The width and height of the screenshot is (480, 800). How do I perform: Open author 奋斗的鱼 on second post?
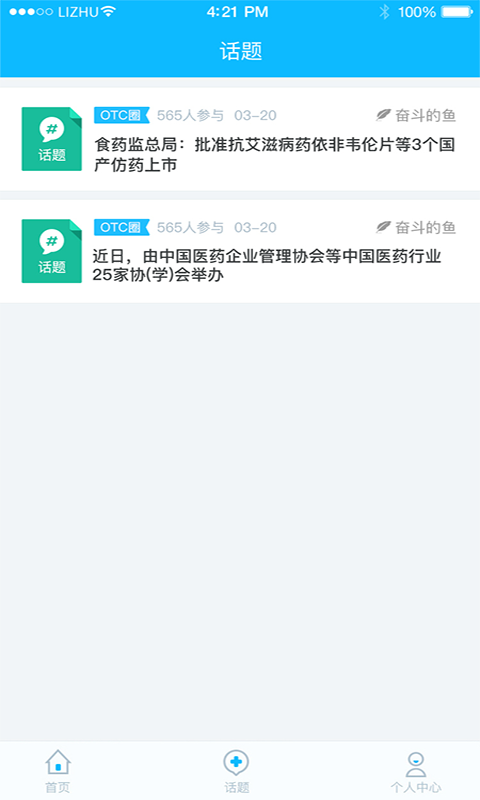[425, 228]
